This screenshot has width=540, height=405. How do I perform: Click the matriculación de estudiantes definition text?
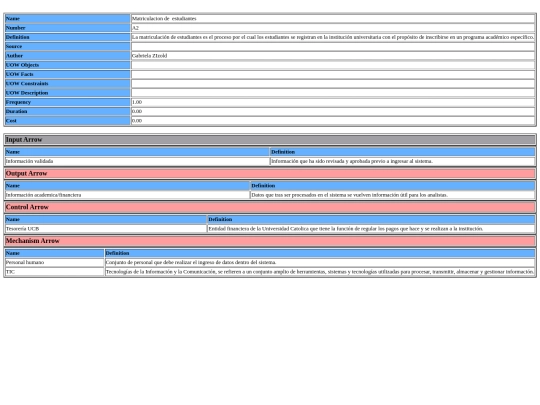333,37
